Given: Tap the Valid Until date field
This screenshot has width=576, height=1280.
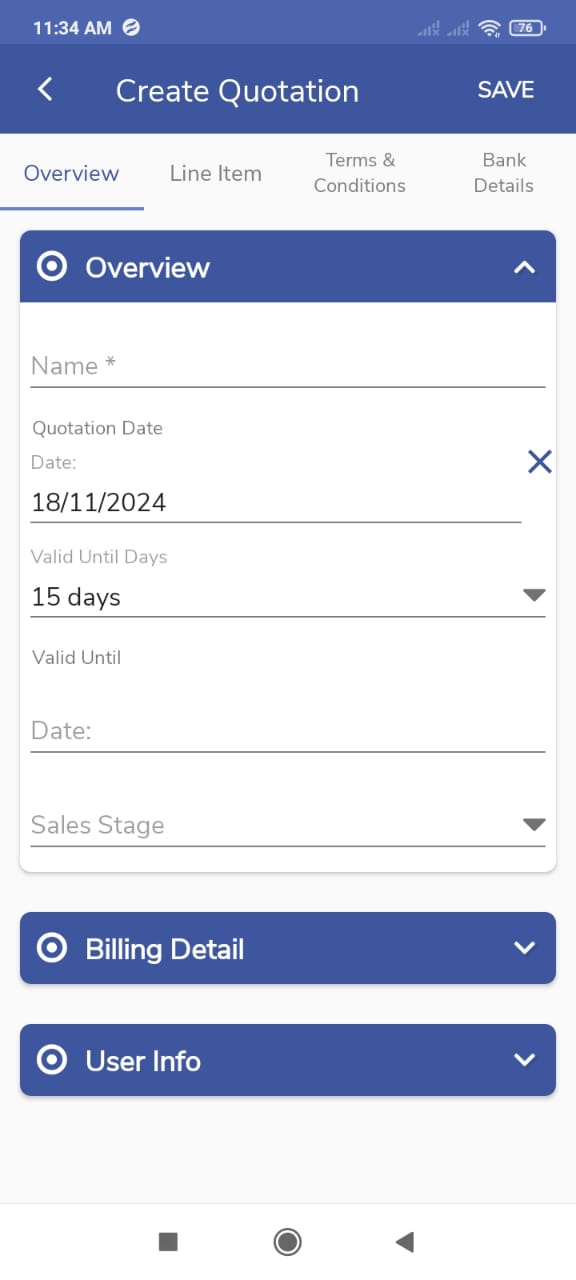Looking at the screenshot, I should point(288,730).
